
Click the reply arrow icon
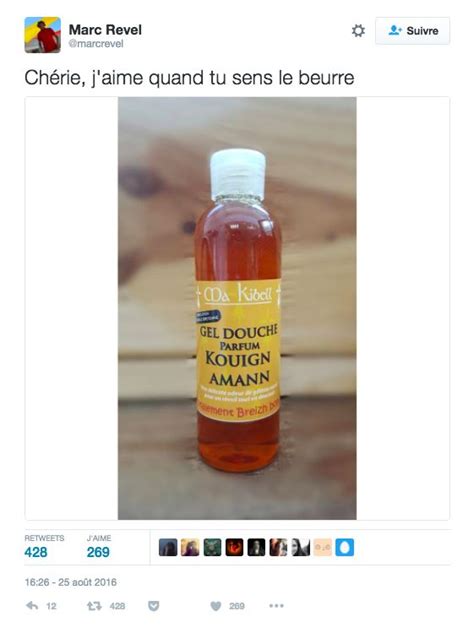click(x=32, y=605)
